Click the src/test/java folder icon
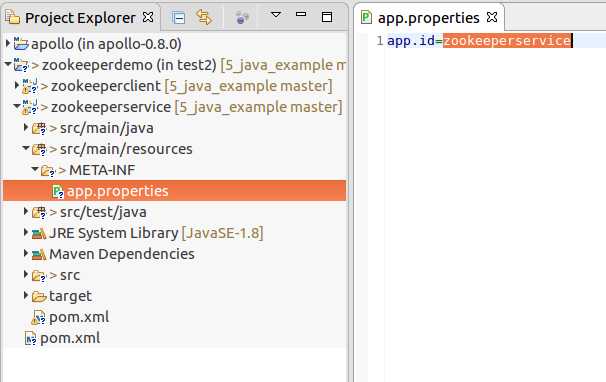 [x=39, y=212]
